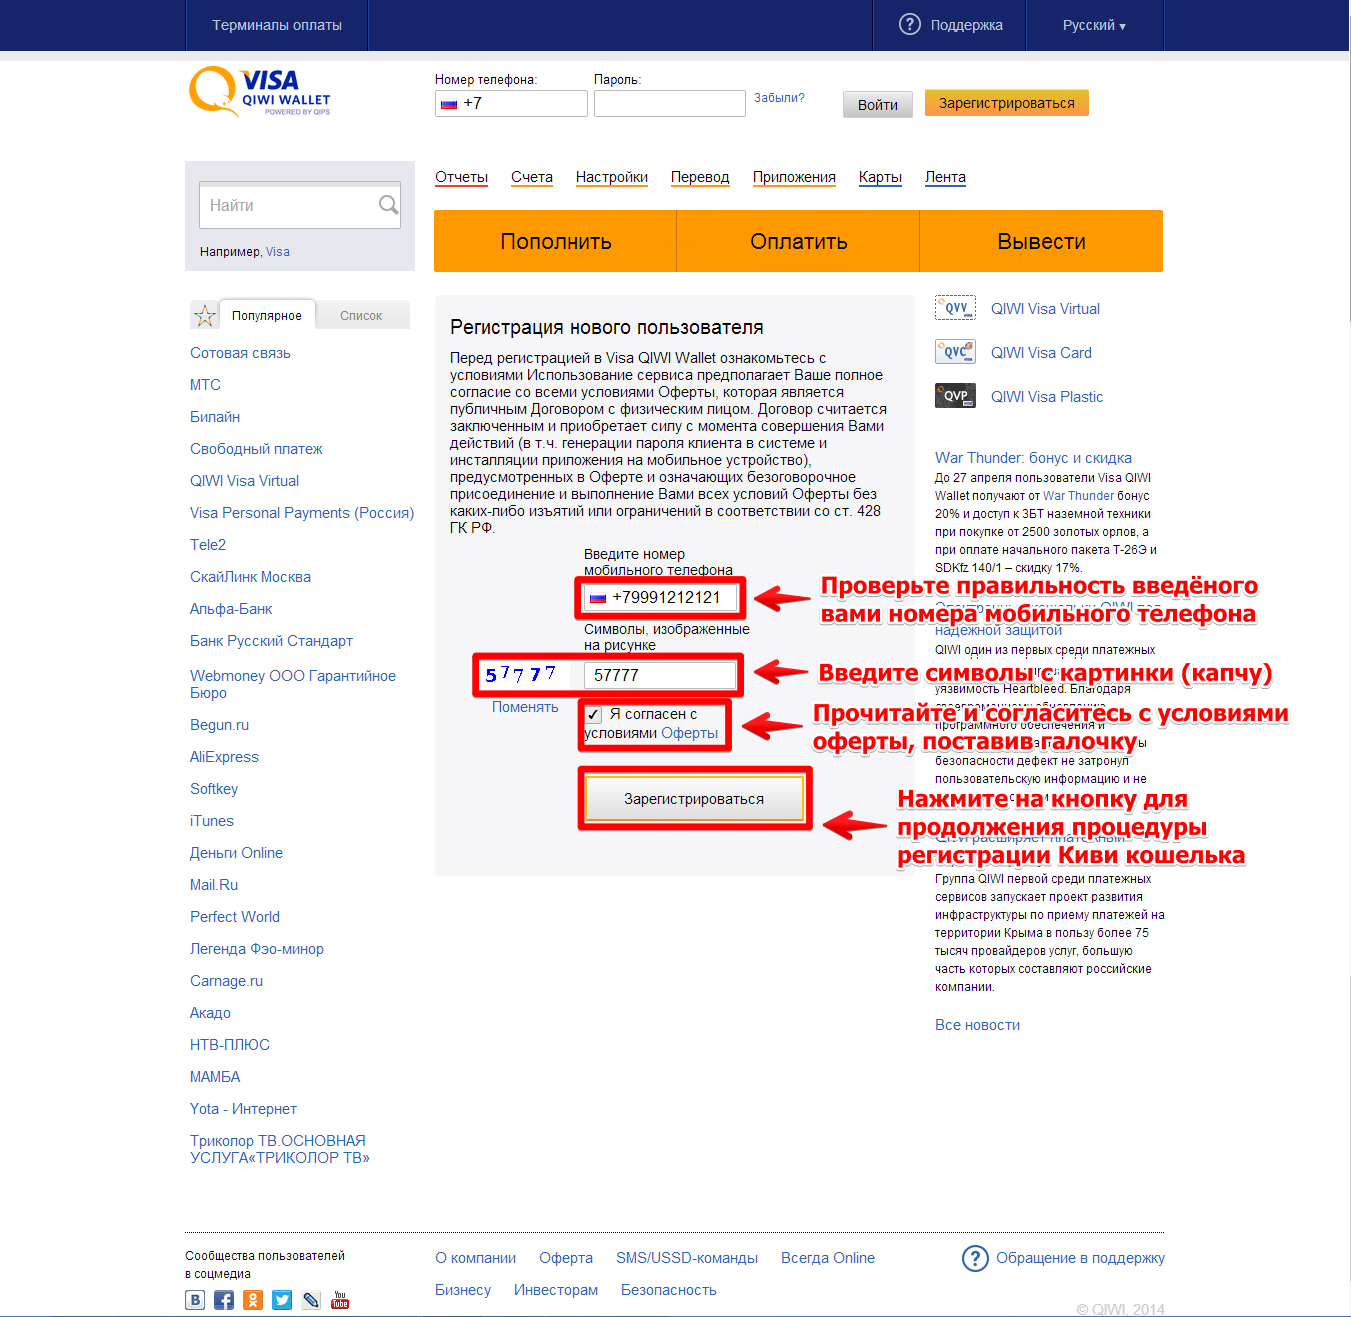The width and height of the screenshot is (1351, 1317).
Task: Click the Все новости link
Action: pos(977,1025)
